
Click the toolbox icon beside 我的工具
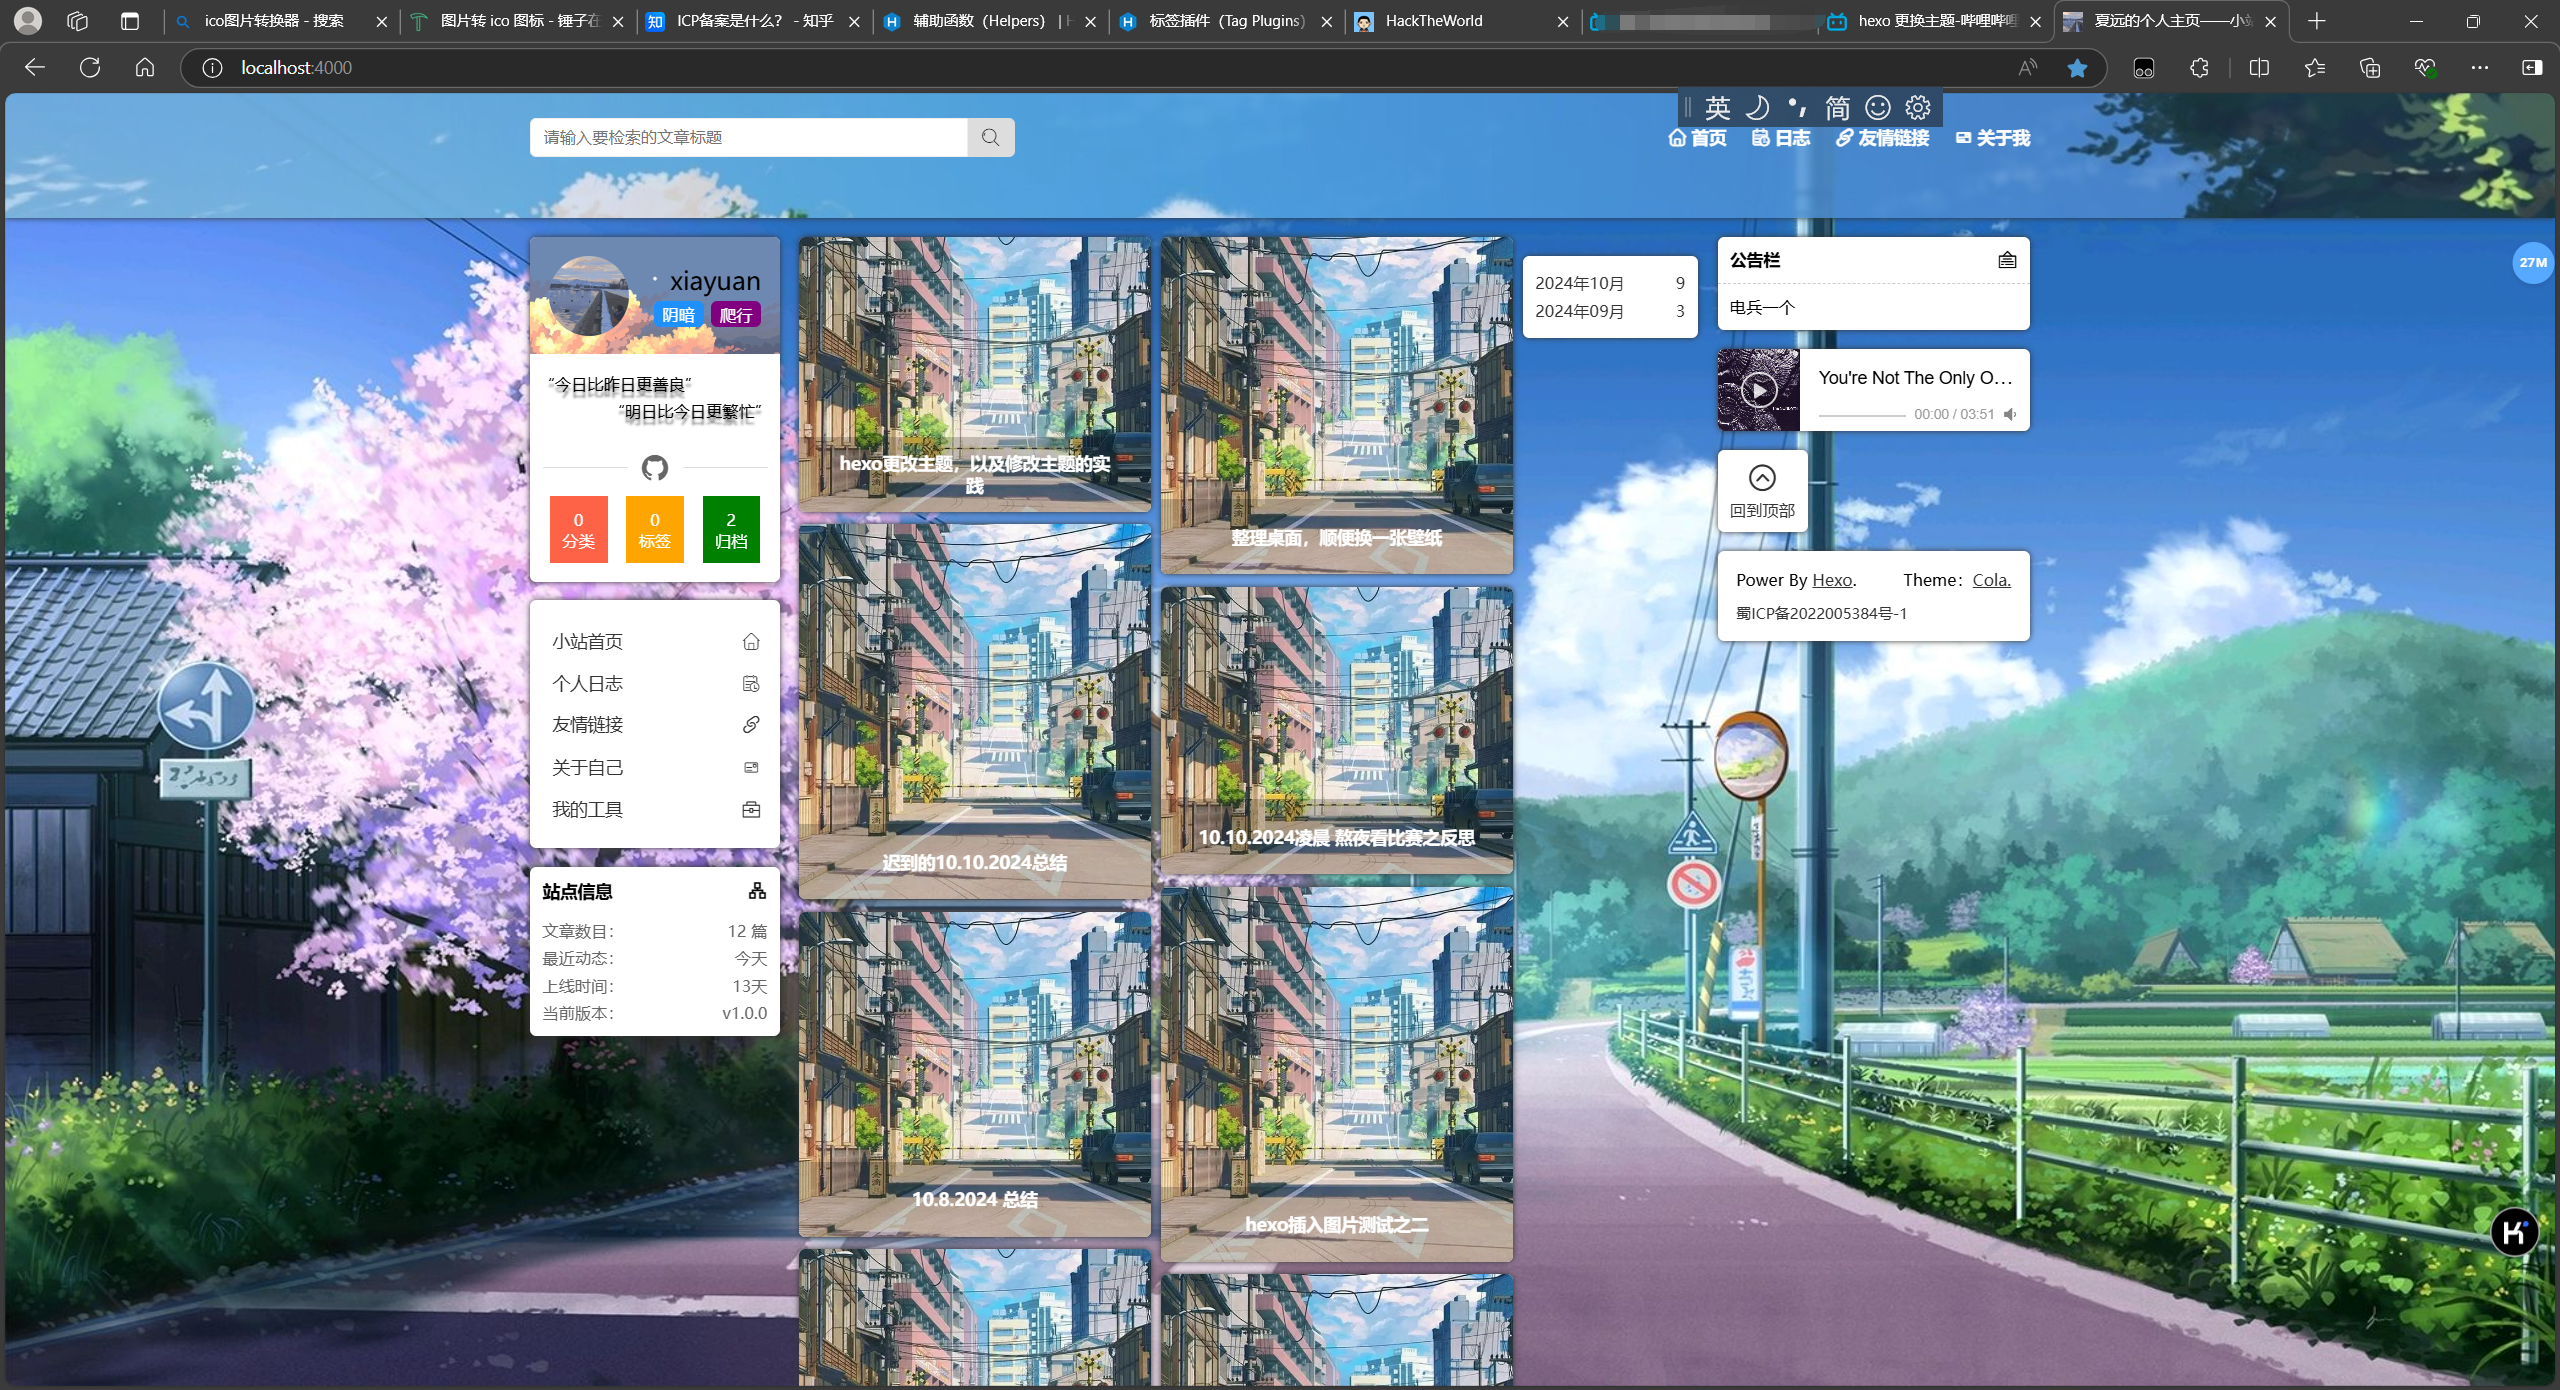[751, 809]
